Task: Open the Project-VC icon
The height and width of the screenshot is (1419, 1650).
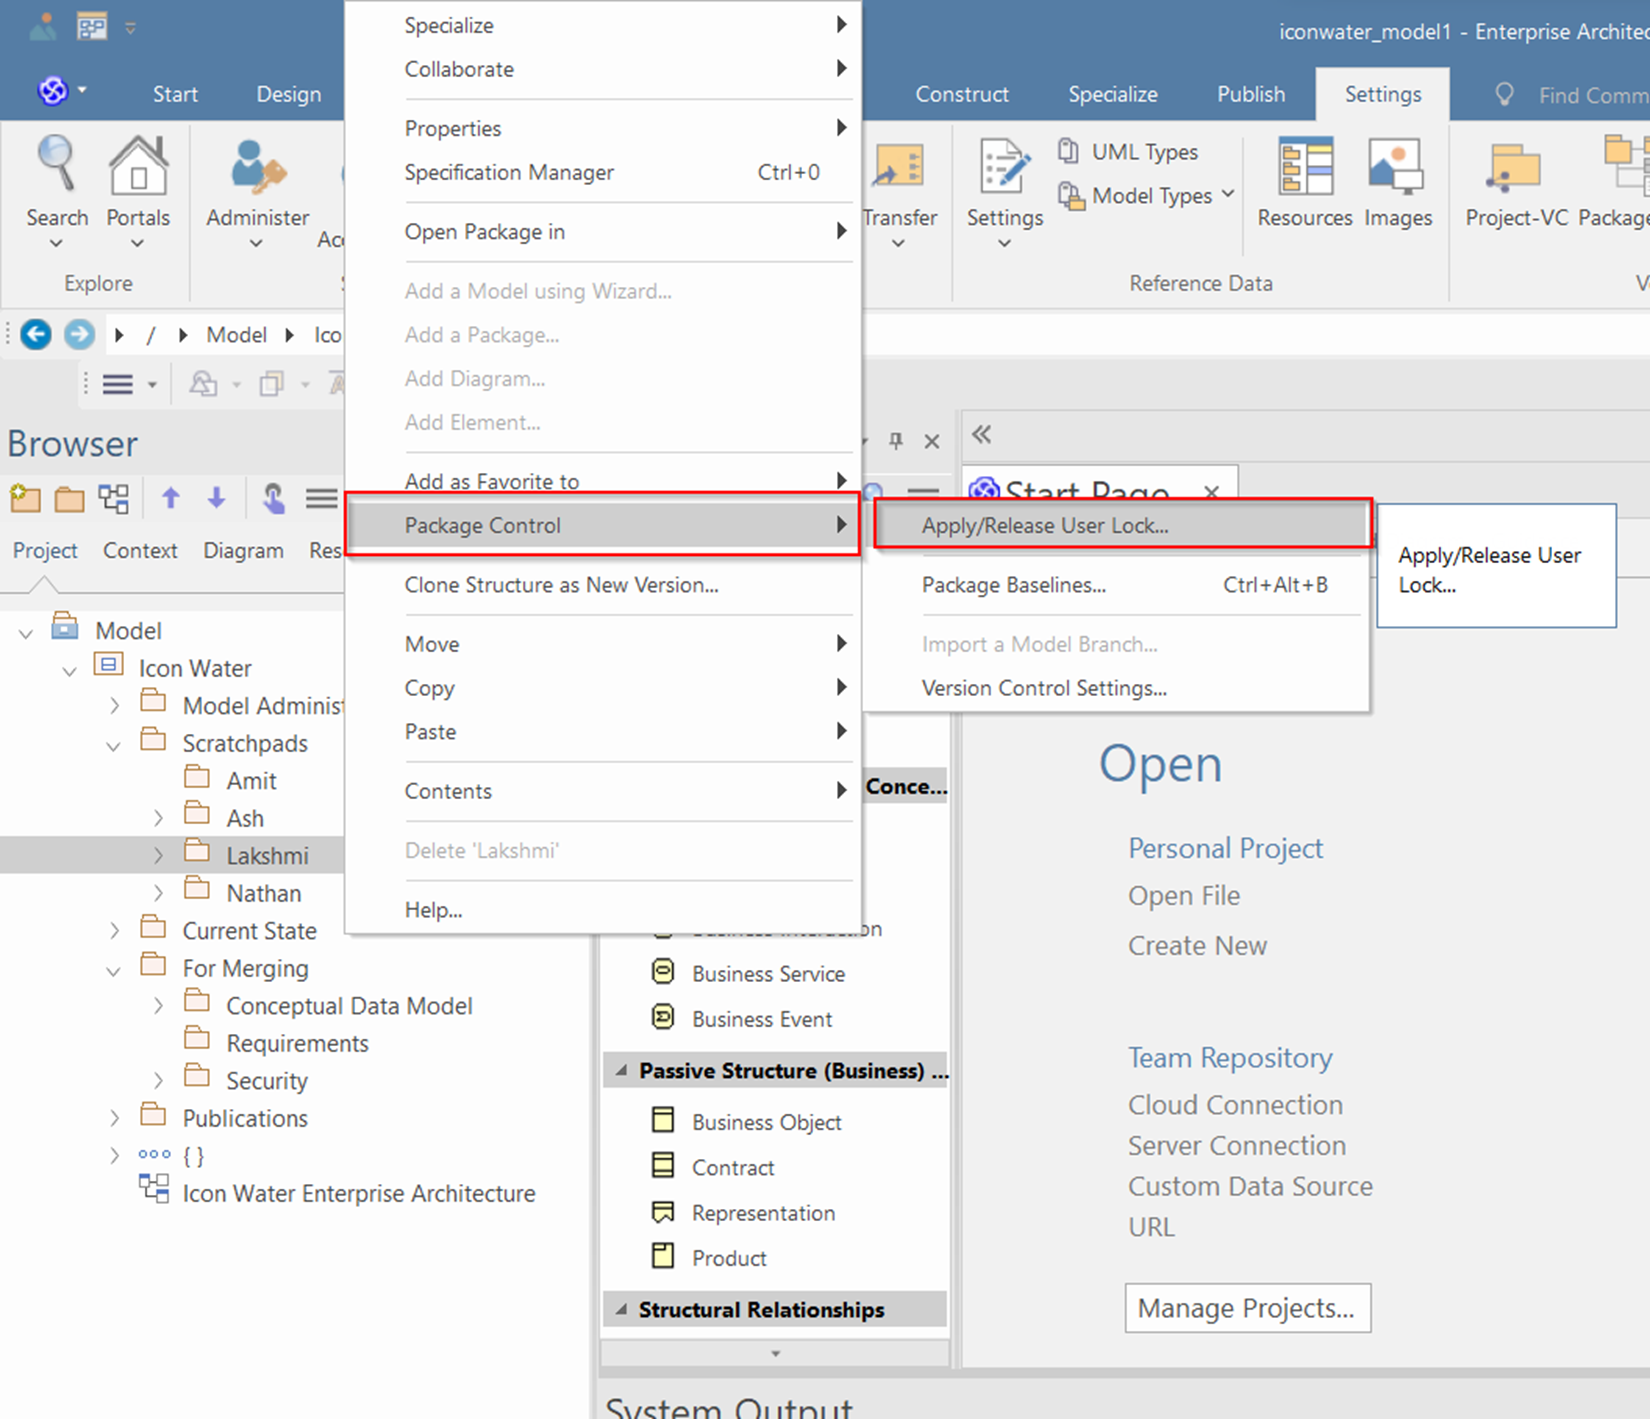Action: coord(1515,167)
